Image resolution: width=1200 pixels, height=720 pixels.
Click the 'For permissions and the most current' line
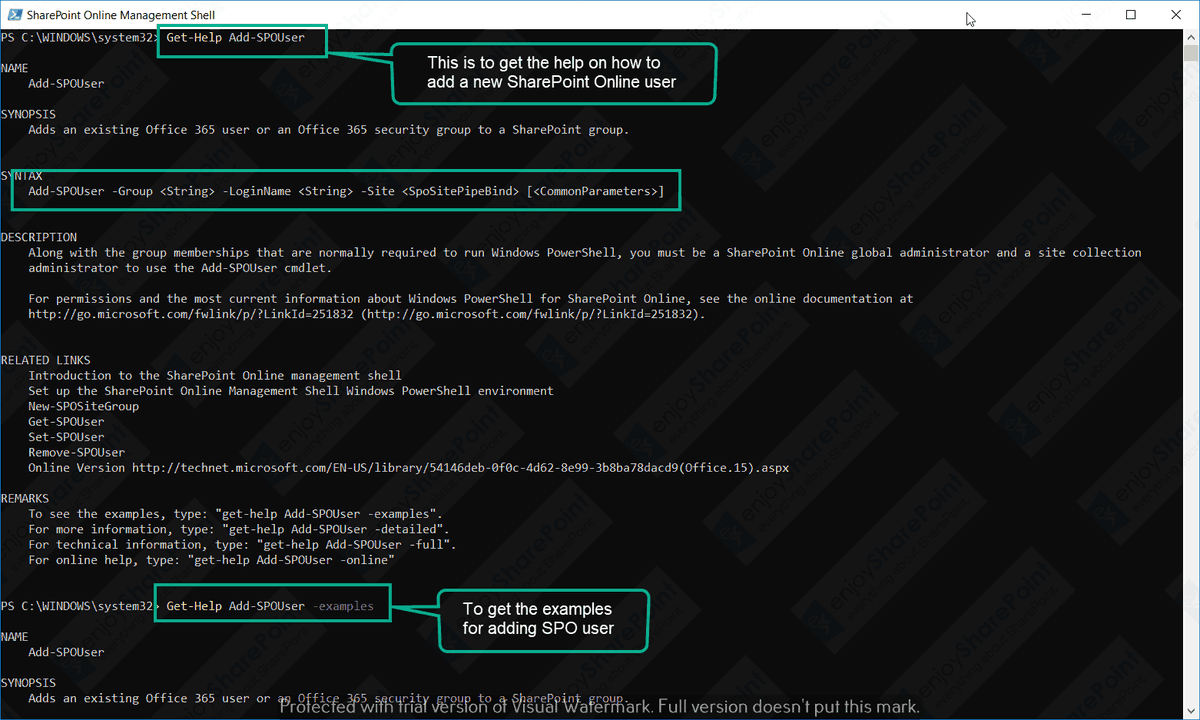[470, 299]
